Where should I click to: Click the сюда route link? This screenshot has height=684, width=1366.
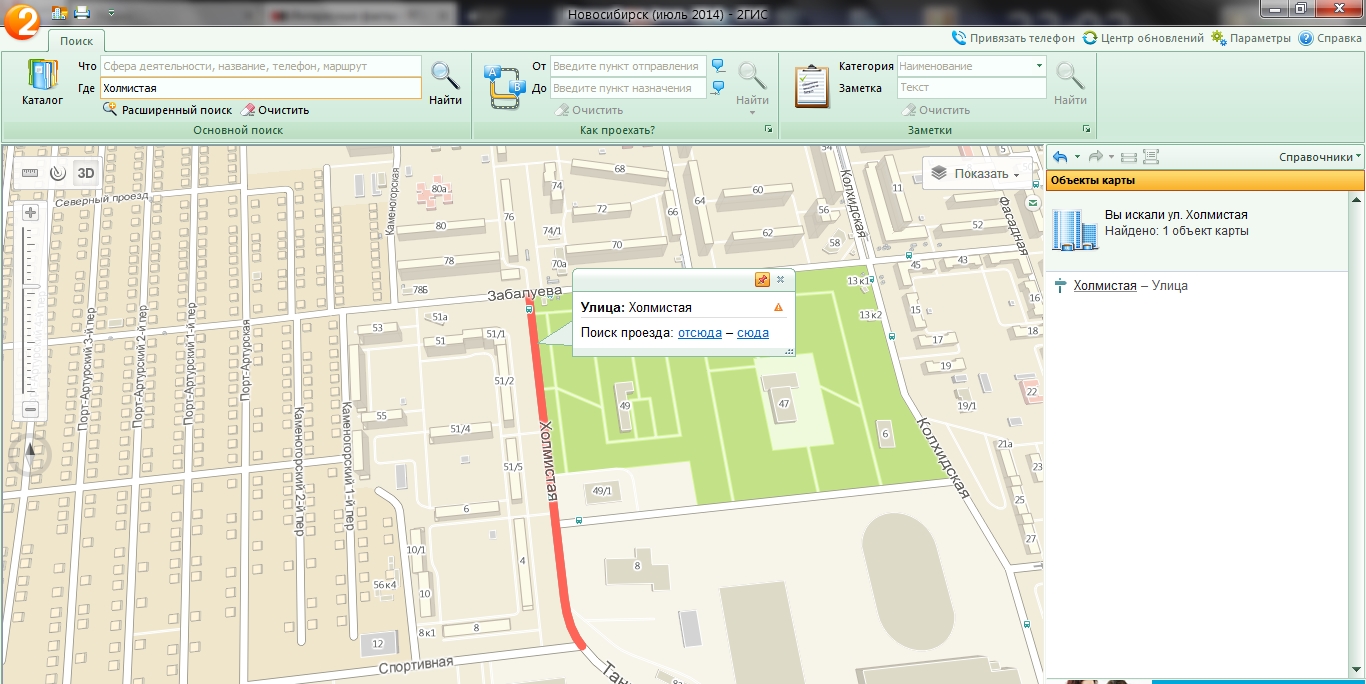[x=753, y=332]
